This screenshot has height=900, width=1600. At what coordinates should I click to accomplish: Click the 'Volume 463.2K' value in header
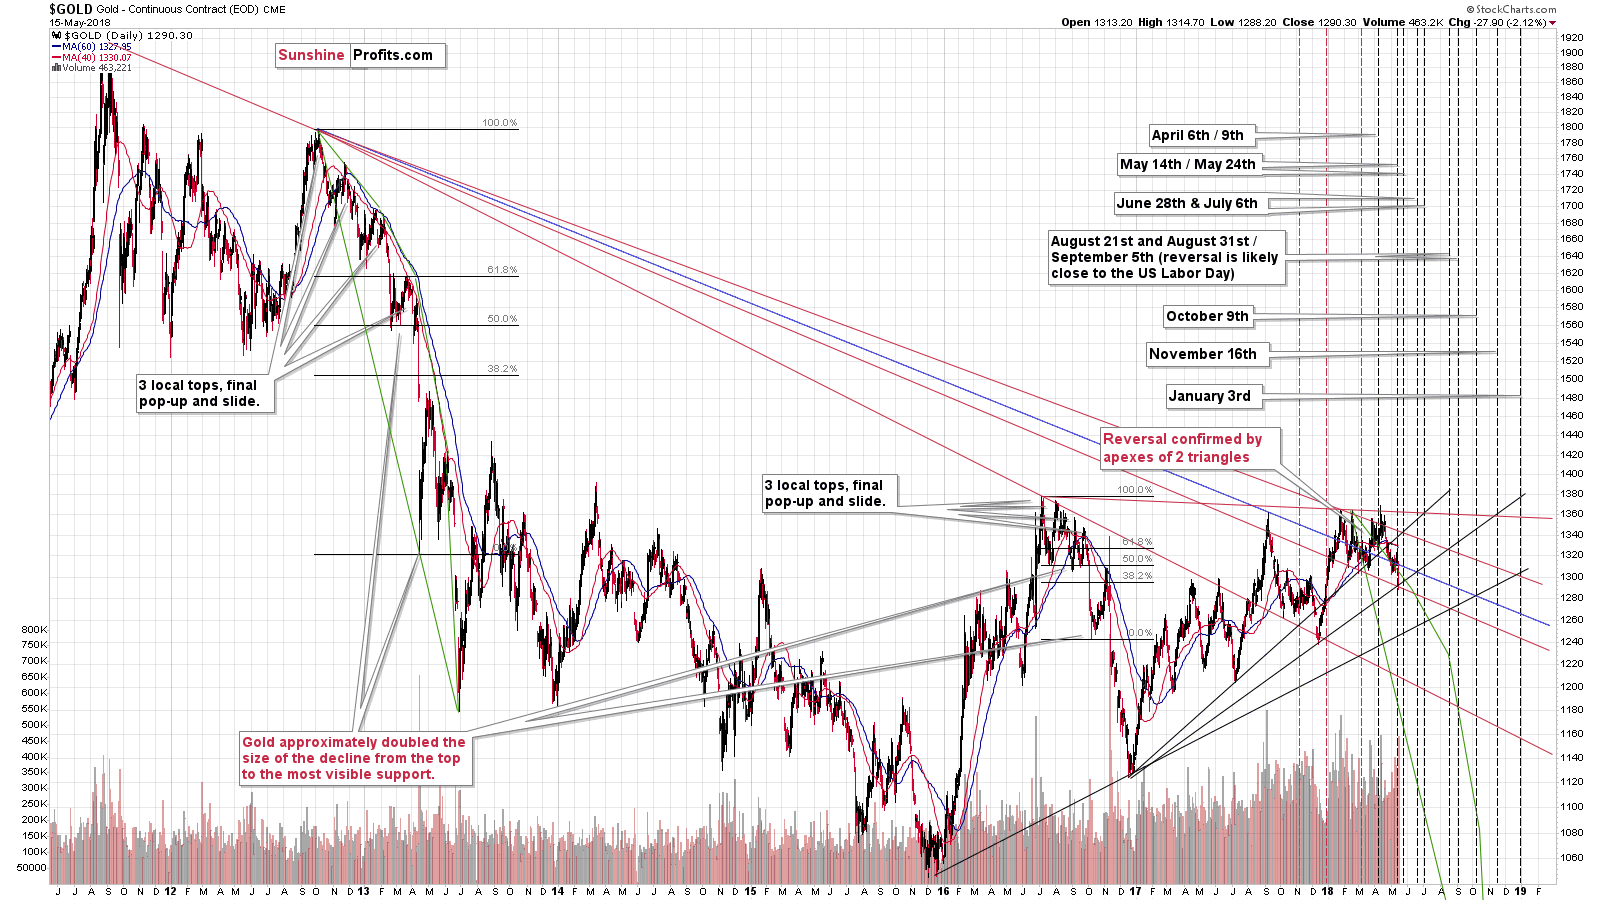pos(1402,23)
